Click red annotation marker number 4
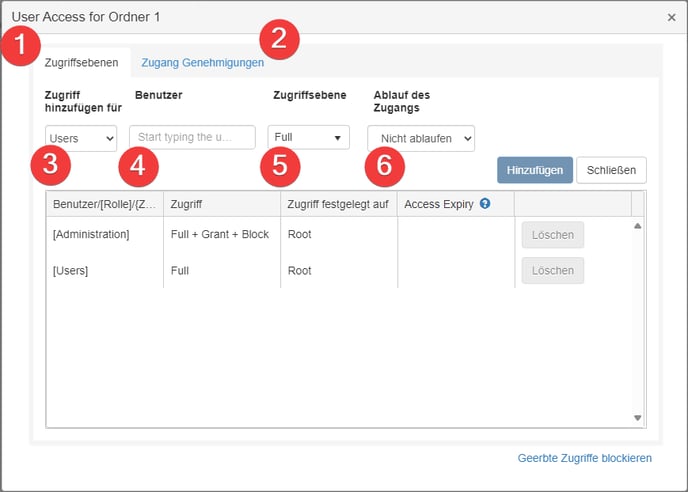688x492 pixels. [138, 167]
